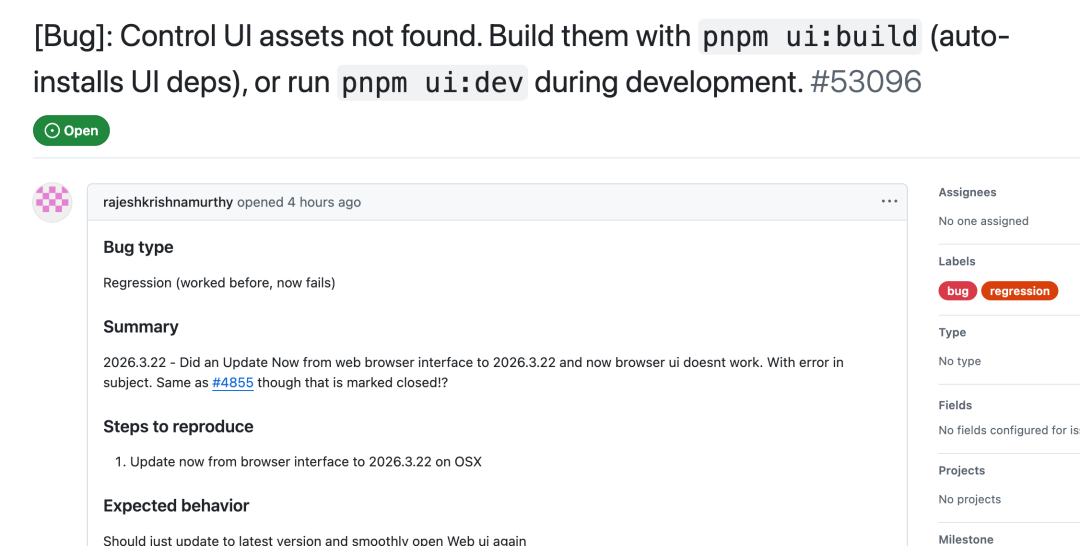Click the rajeshkrishnamurthy avatar image
This screenshot has width=1080, height=546.
click(52, 202)
